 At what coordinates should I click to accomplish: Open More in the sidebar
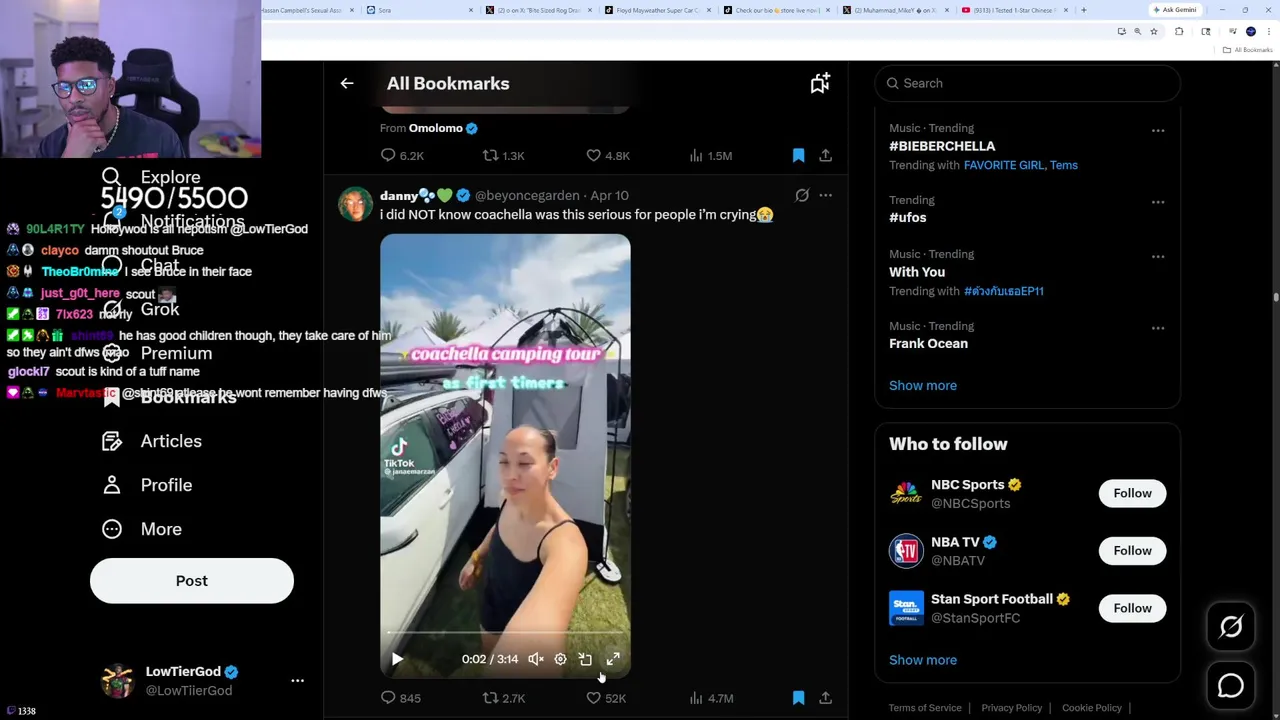pyautogui.click(x=142, y=529)
